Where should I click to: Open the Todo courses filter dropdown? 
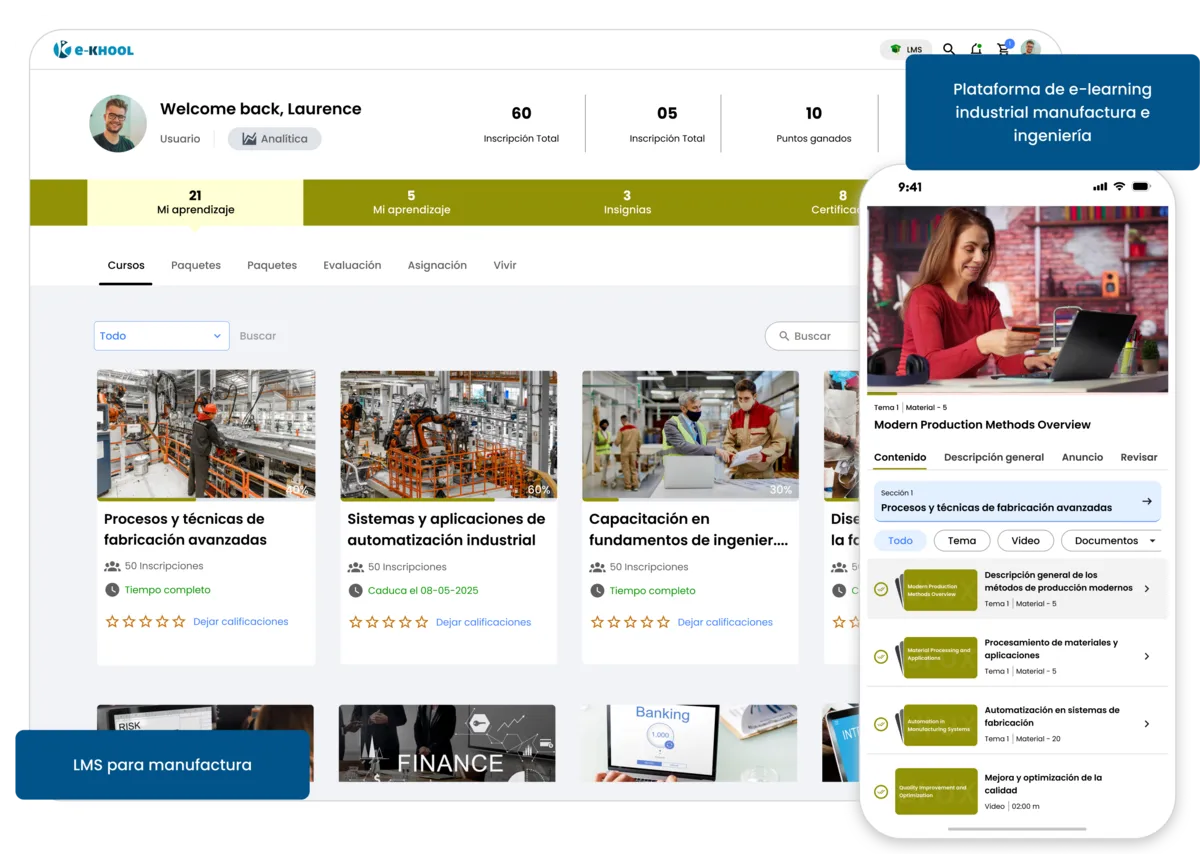pos(160,335)
